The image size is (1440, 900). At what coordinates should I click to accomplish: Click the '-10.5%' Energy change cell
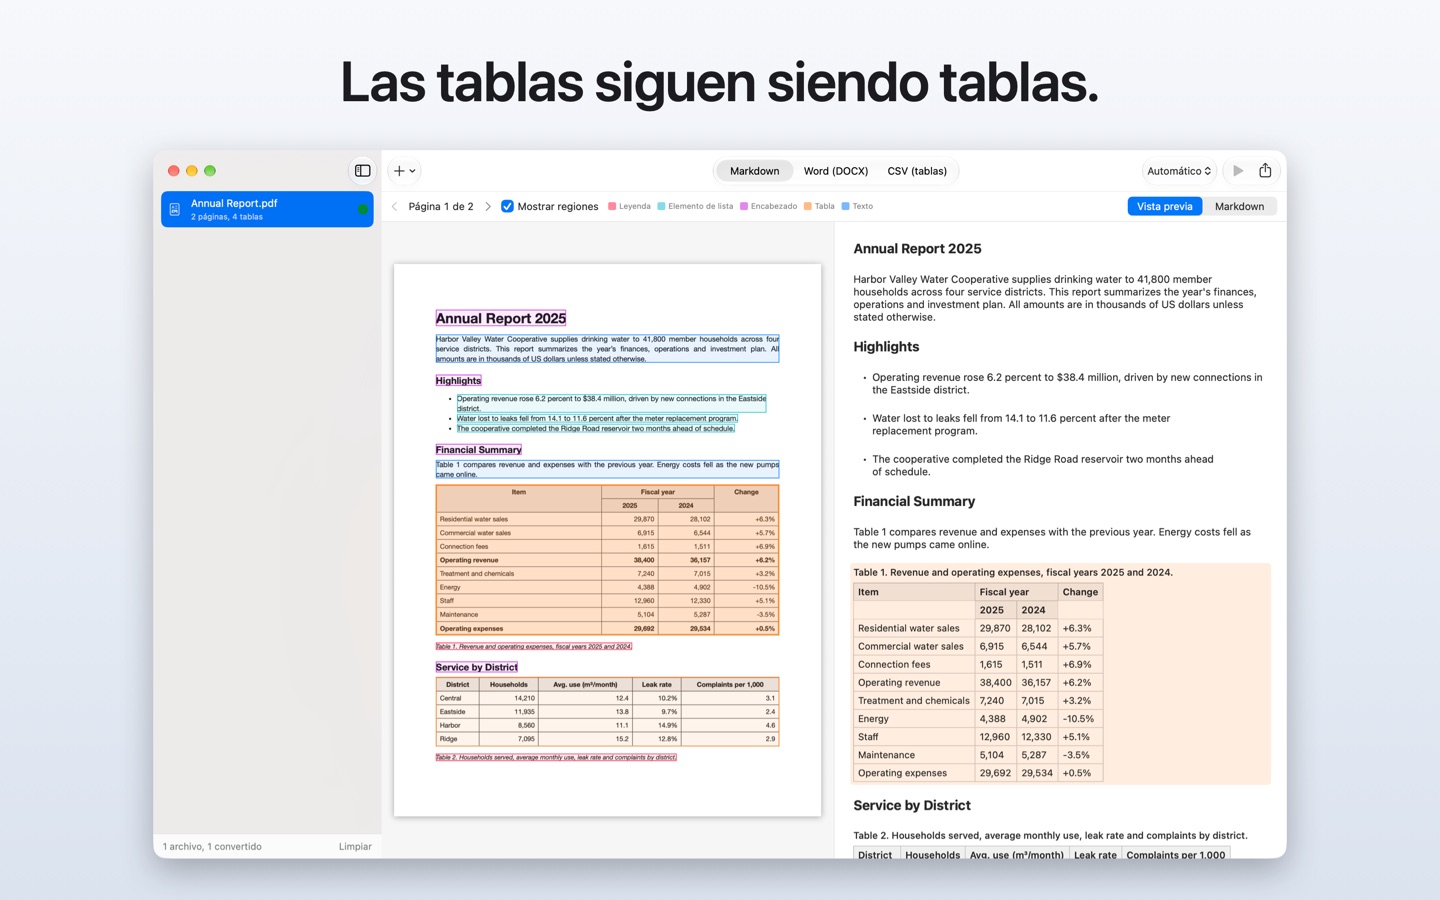[1078, 719]
